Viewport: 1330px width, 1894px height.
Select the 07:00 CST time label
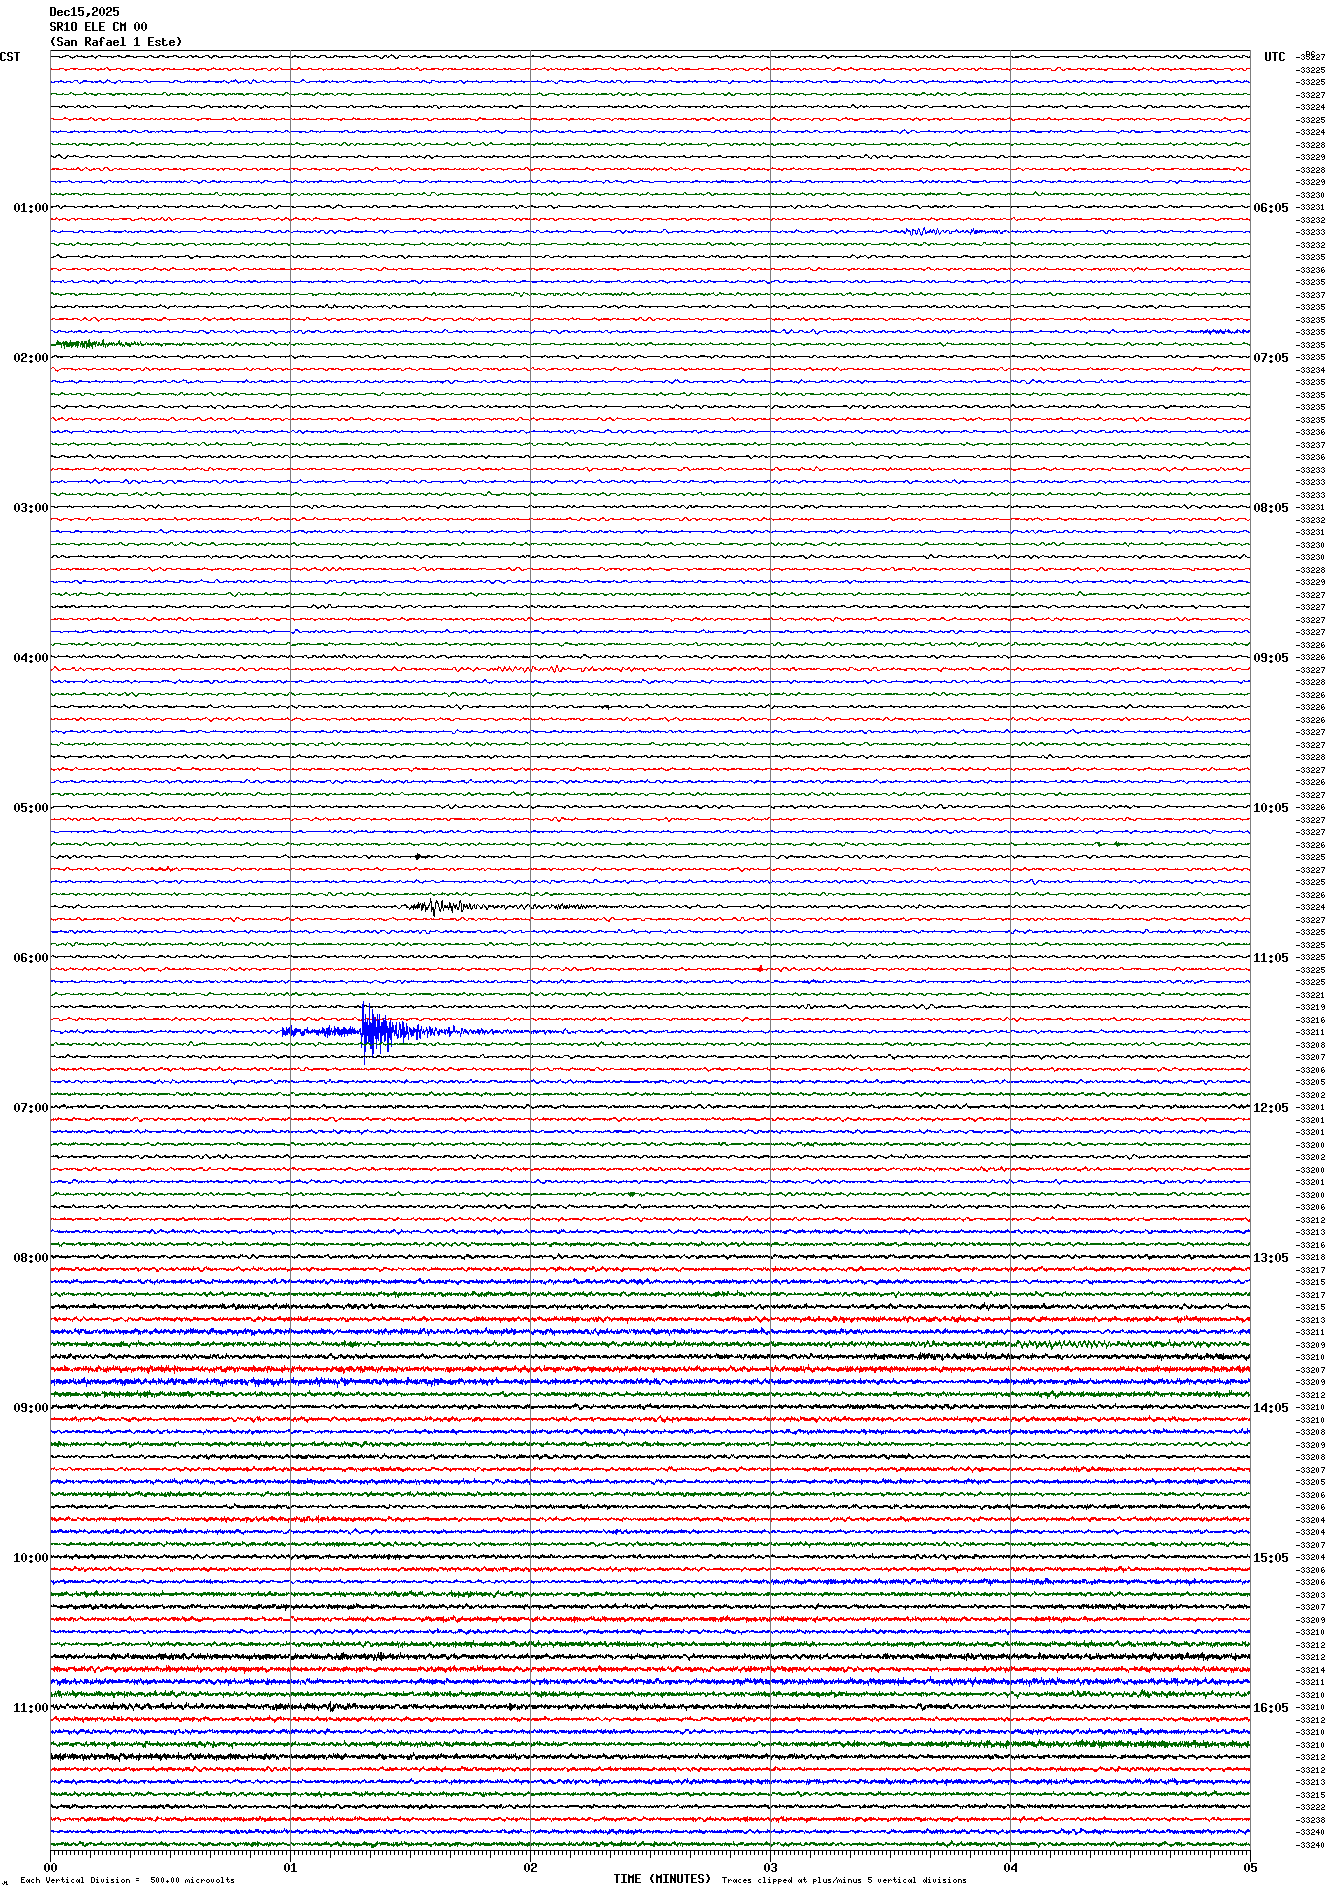pyautogui.click(x=30, y=1108)
